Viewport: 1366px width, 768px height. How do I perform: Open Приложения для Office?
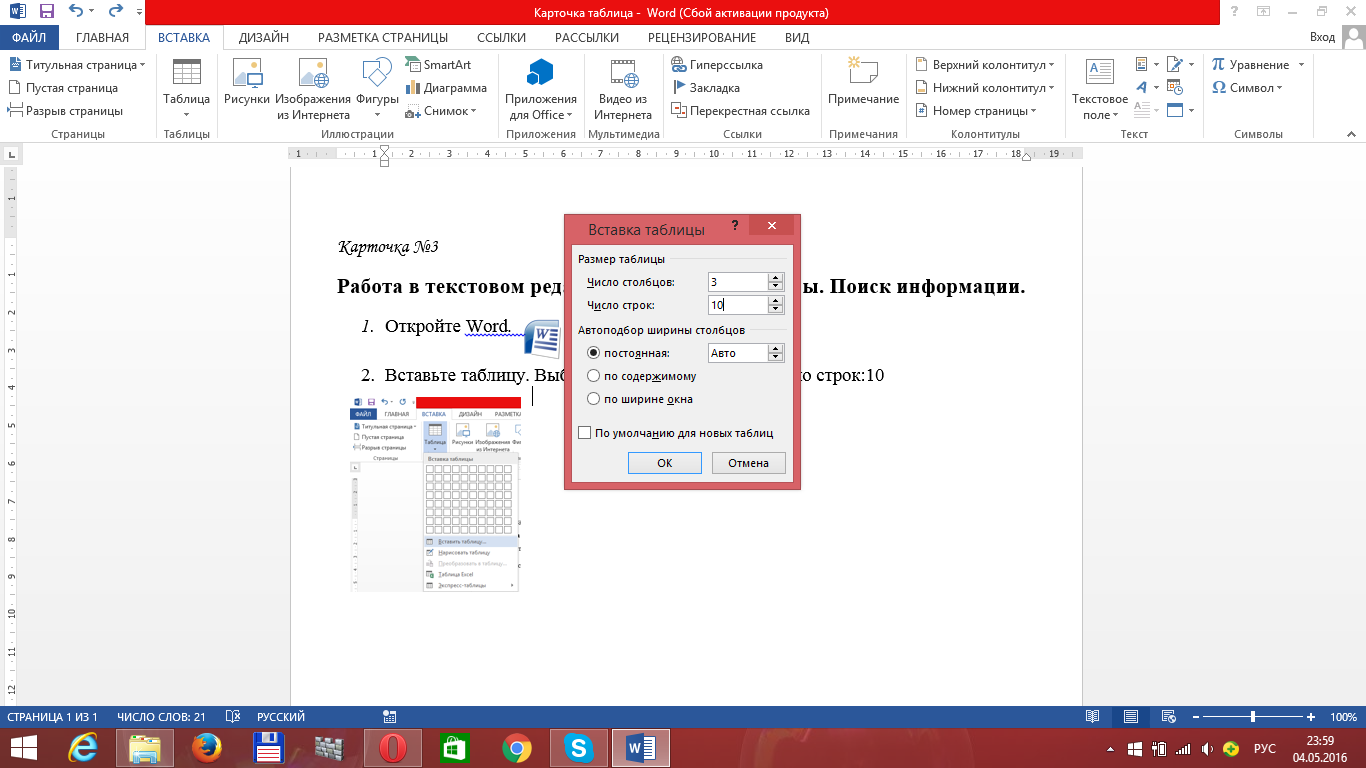click(x=541, y=88)
